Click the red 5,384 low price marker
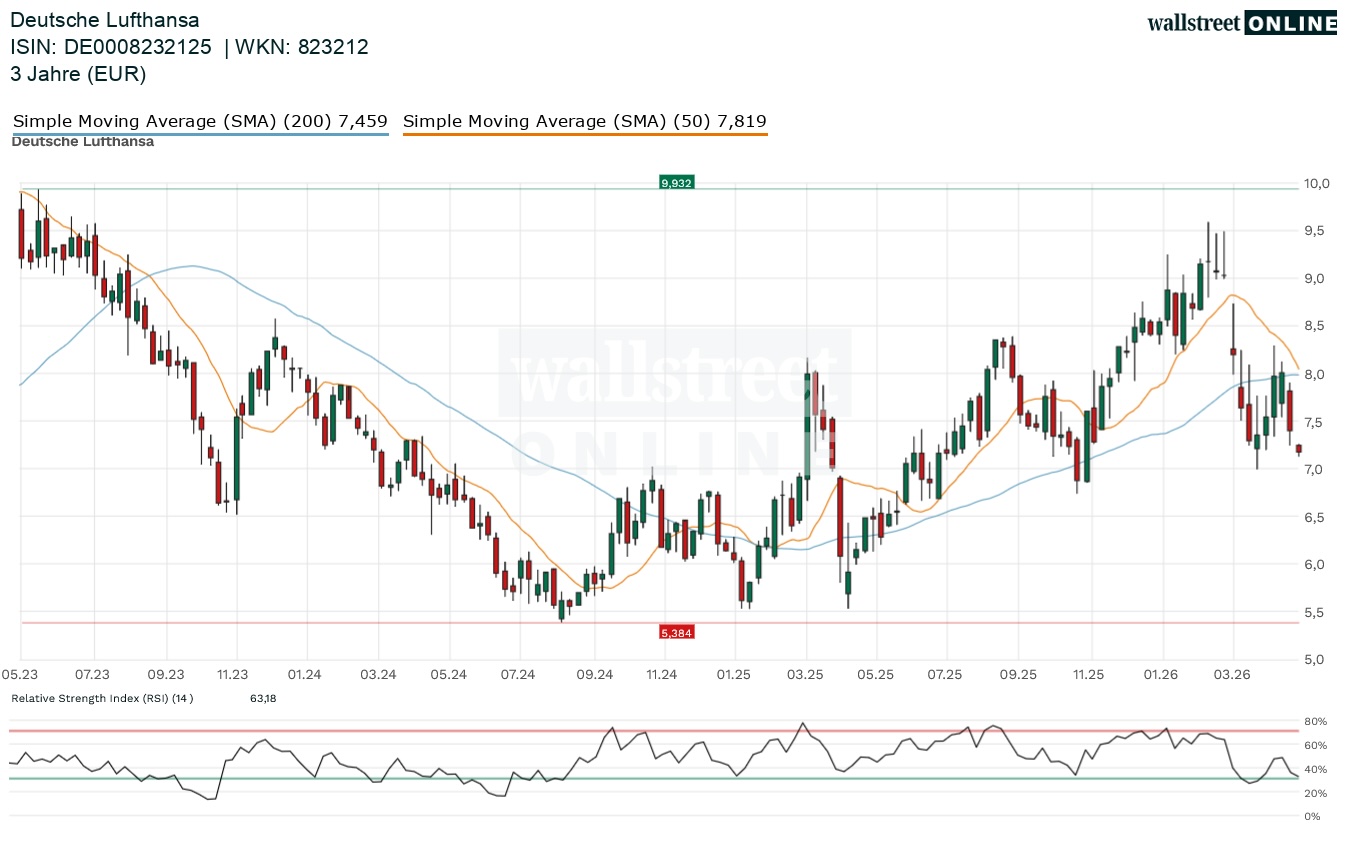The height and width of the screenshot is (843, 1349). coord(676,632)
